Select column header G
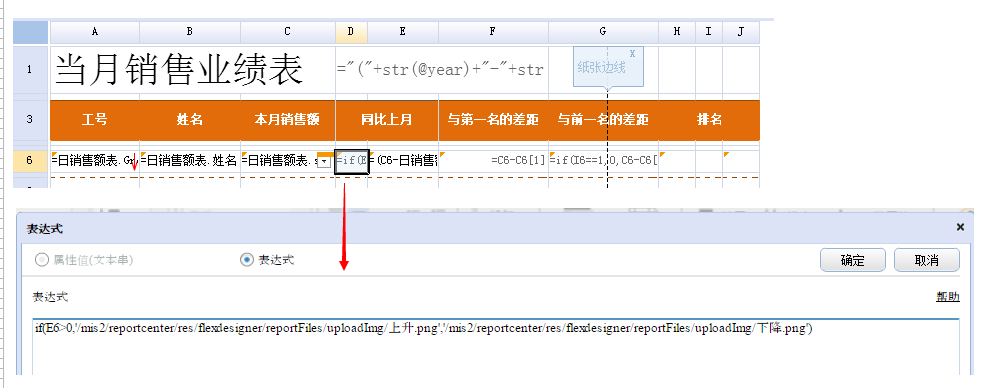This screenshot has height=388, width=986. pos(603,31)
